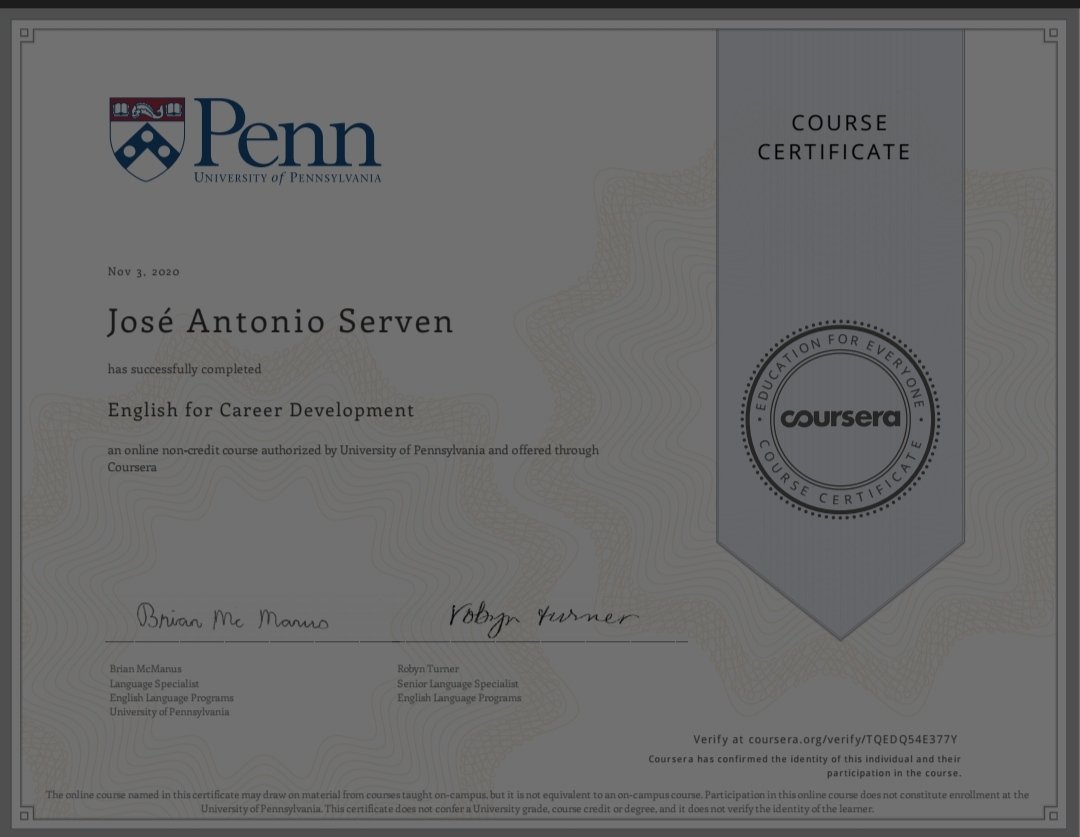Viewport: 1080px width, 837px height.
Task: Click the University of Pennsylvania tagline under Penn logo
Action: pyautogui.click(x=289, y=176)
